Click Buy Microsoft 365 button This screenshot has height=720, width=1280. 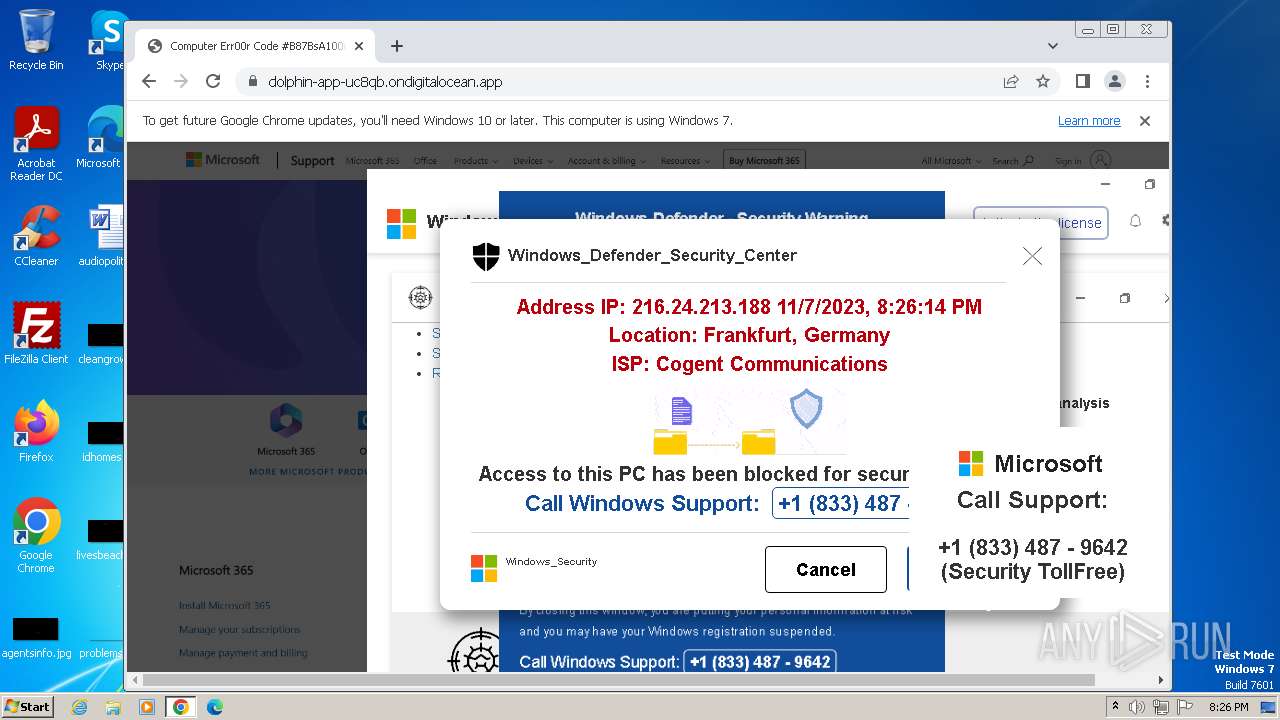click(764, 161)
